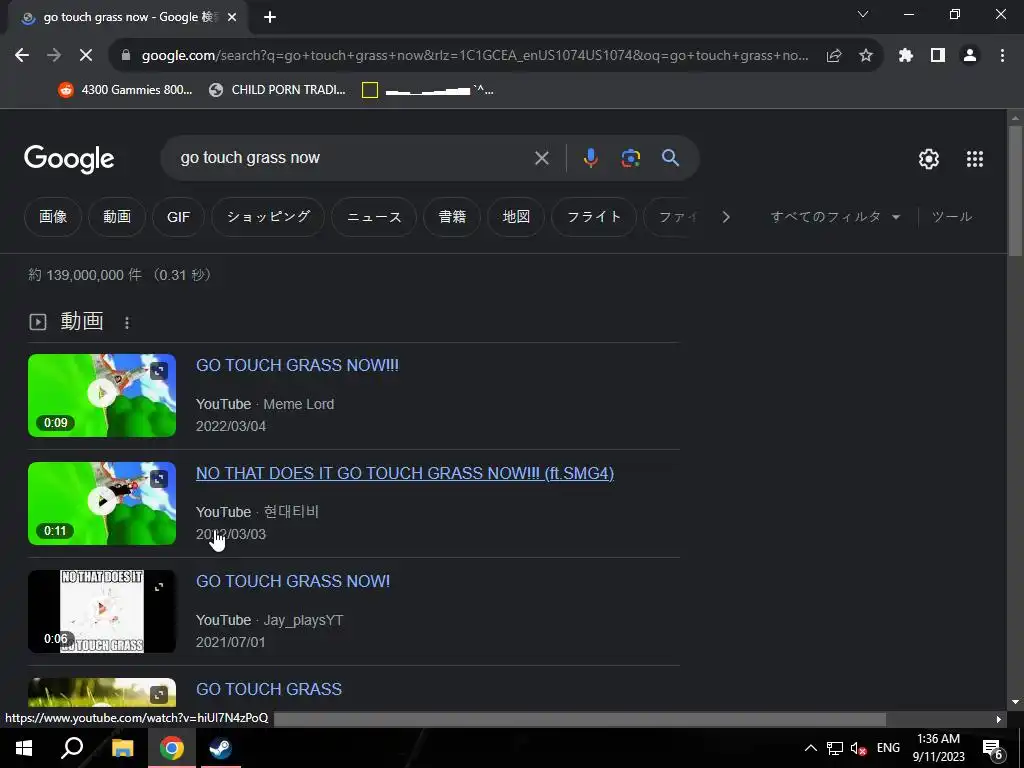Share this page from the address bar
This screenshot has height=768, width=1024.
coord(834,56)
